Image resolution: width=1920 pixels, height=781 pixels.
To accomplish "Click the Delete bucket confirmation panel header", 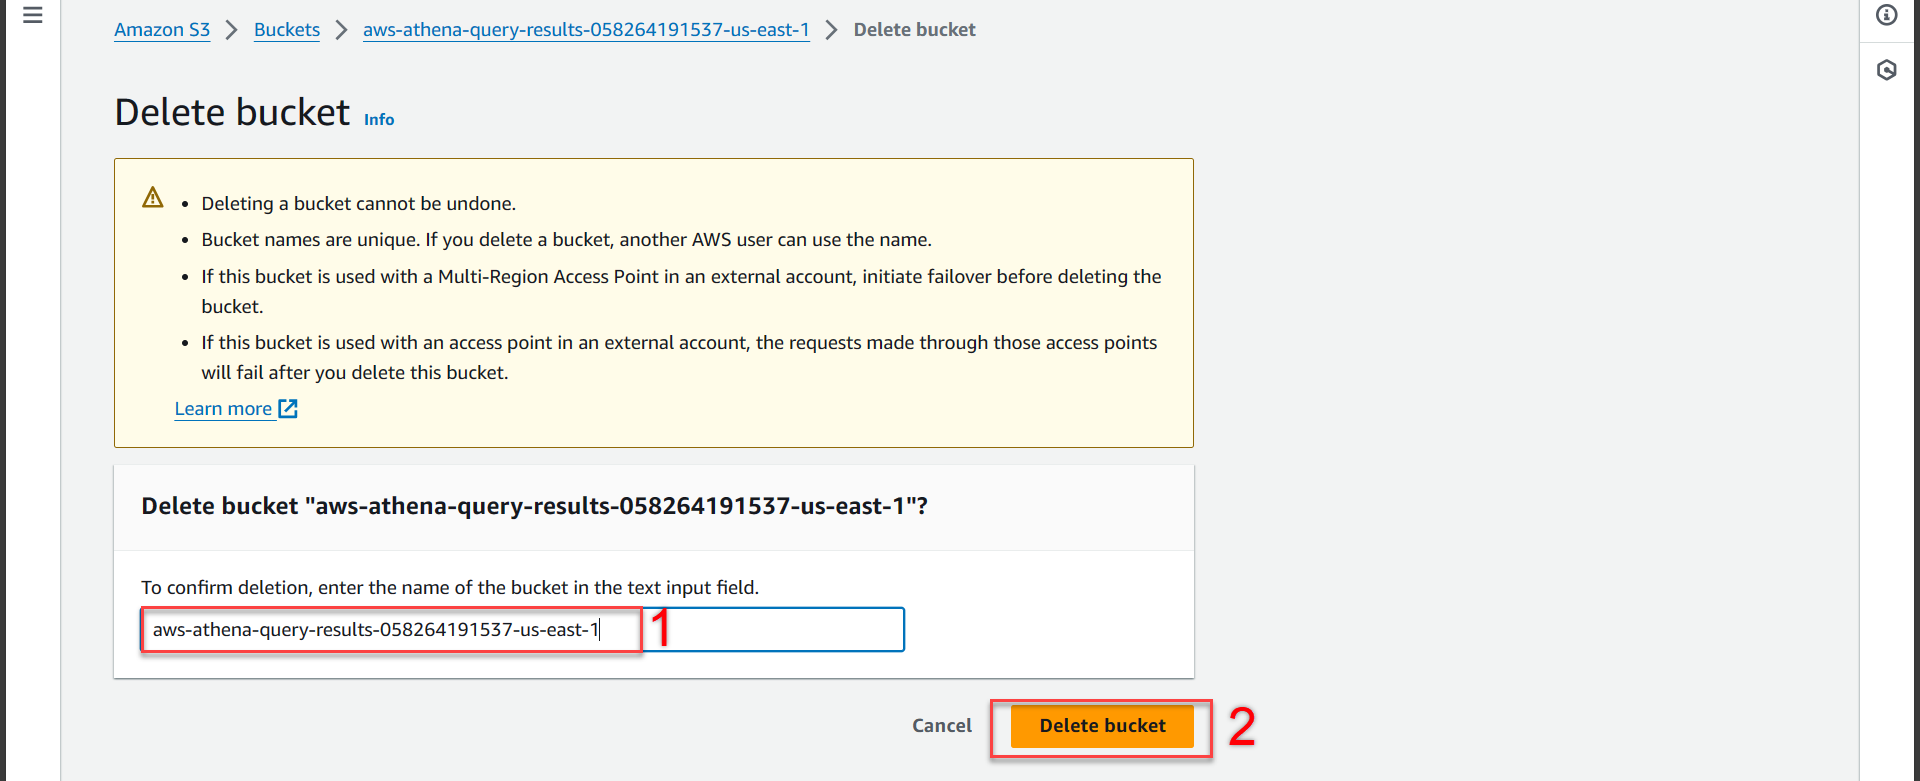I will point(534,506).
